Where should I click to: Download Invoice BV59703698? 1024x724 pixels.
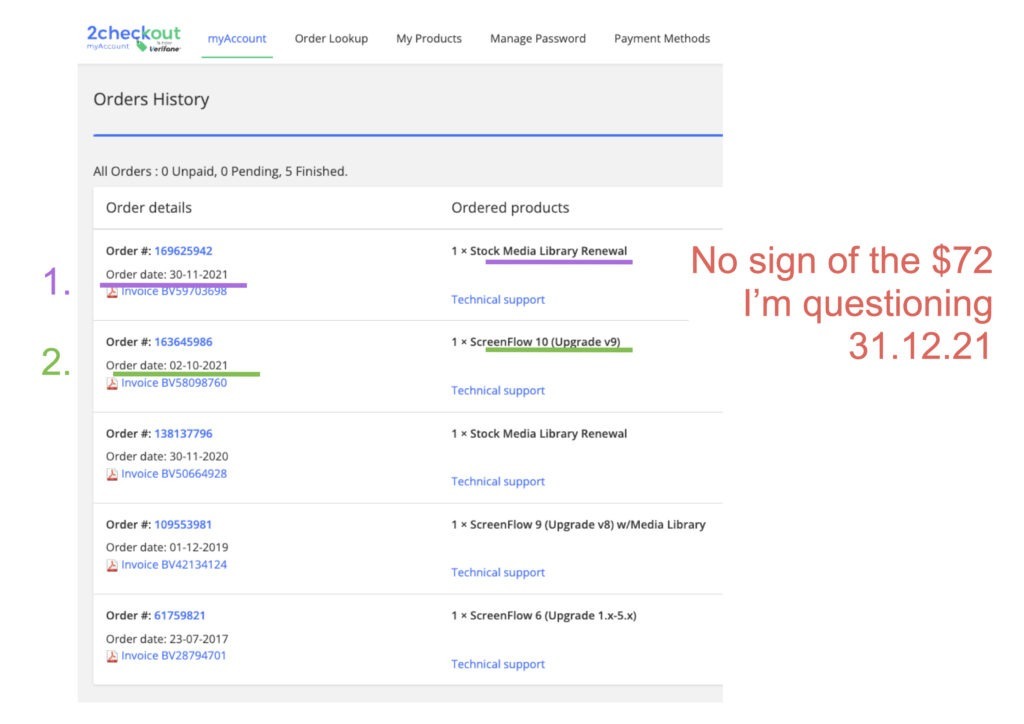pyautogui.click(x=174, y=291)
